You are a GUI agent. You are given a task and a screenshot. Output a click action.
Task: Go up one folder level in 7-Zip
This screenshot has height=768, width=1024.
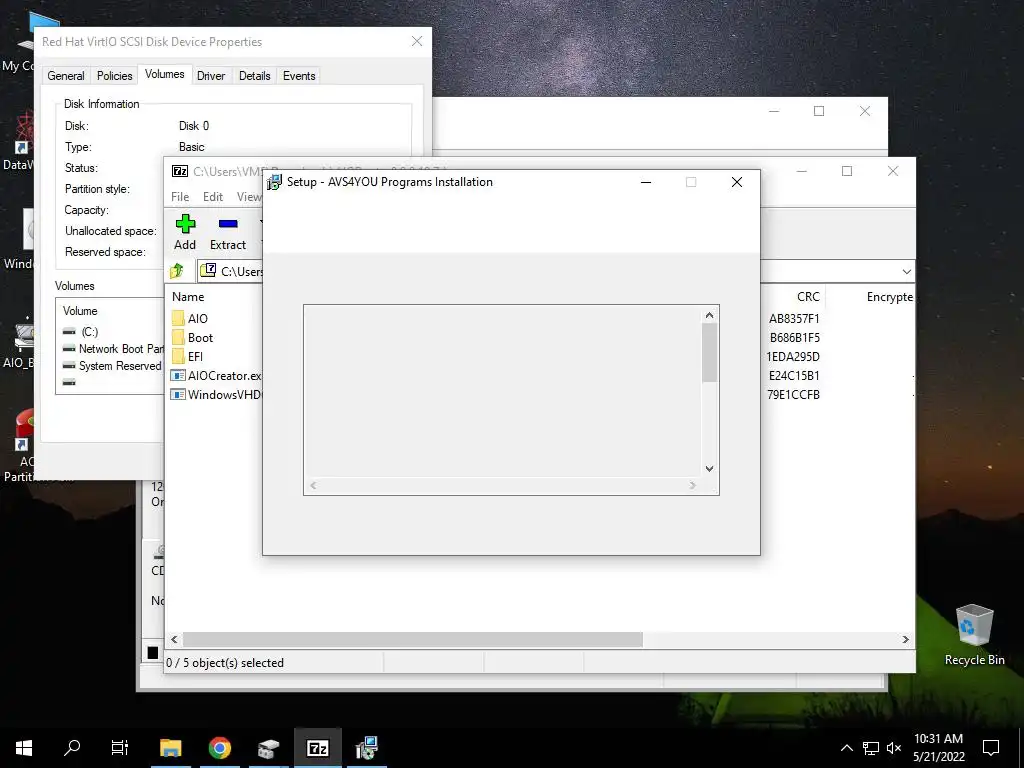coord(177,271)
